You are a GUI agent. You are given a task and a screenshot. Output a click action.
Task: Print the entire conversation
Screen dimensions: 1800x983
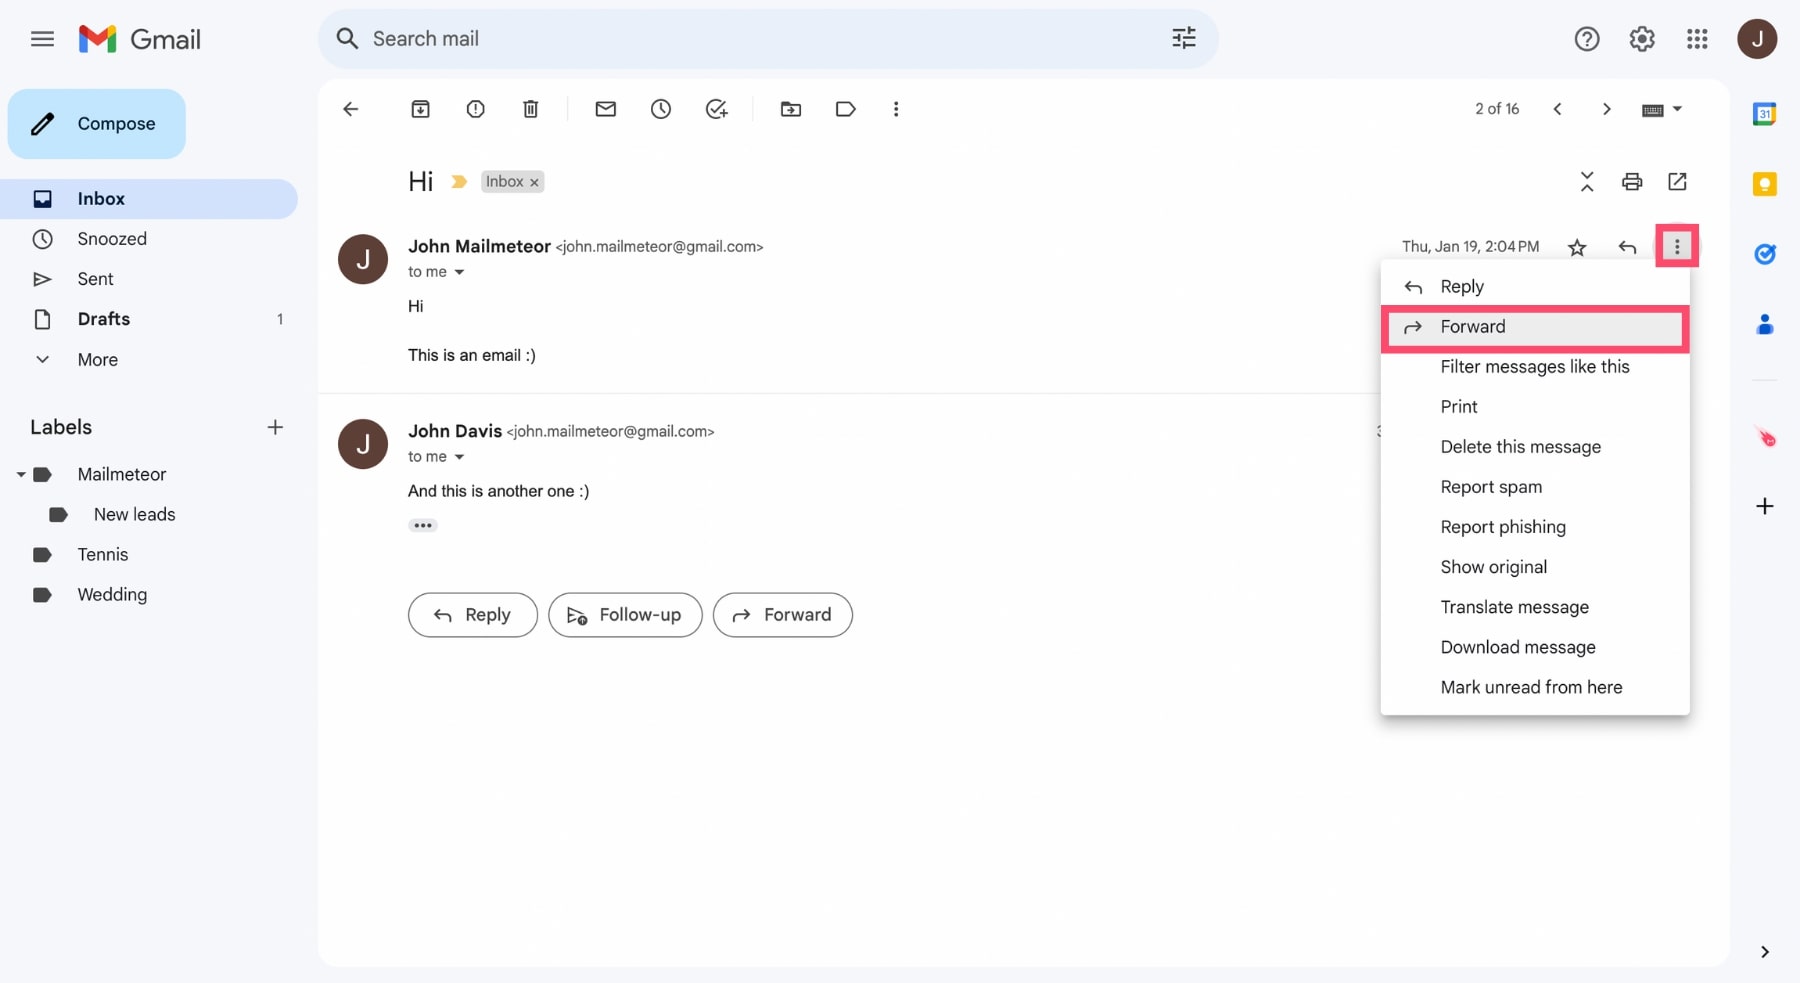(x=1632, y=181)
